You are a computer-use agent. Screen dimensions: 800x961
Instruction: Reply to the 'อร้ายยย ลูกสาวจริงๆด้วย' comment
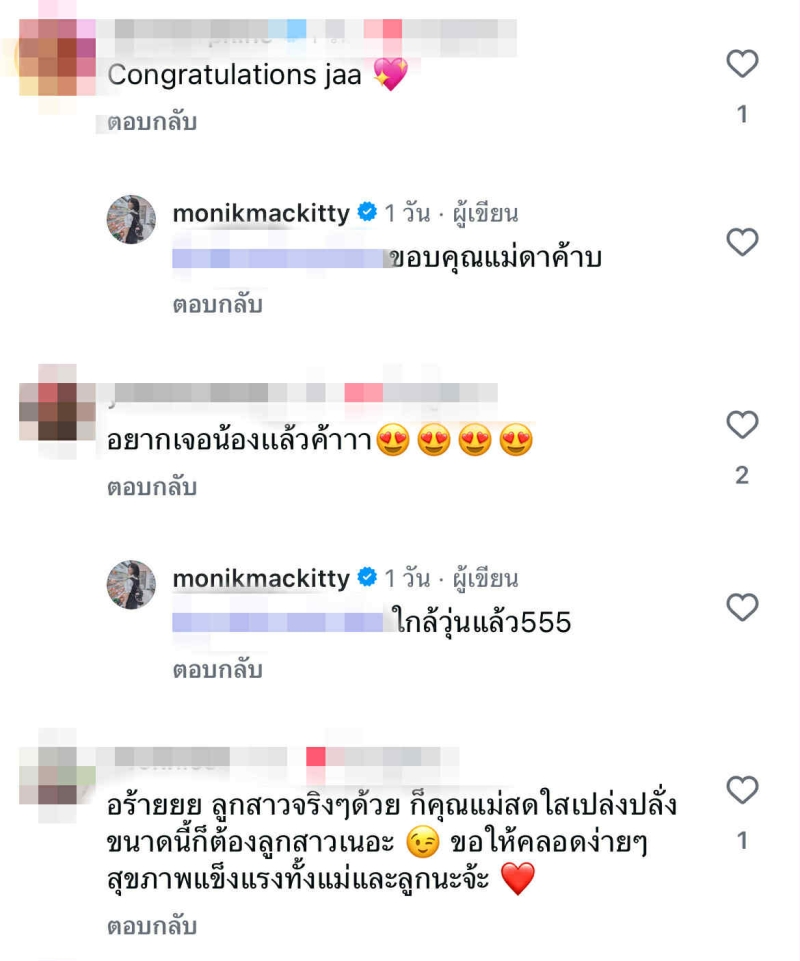[x=152, y=926]
